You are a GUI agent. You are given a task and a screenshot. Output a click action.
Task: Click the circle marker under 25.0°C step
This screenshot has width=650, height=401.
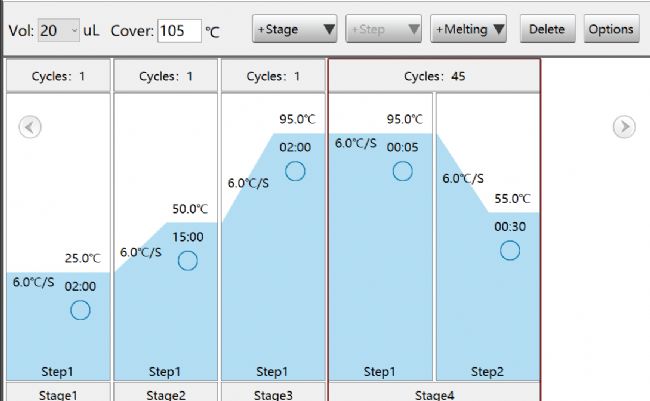click(81, 310)
